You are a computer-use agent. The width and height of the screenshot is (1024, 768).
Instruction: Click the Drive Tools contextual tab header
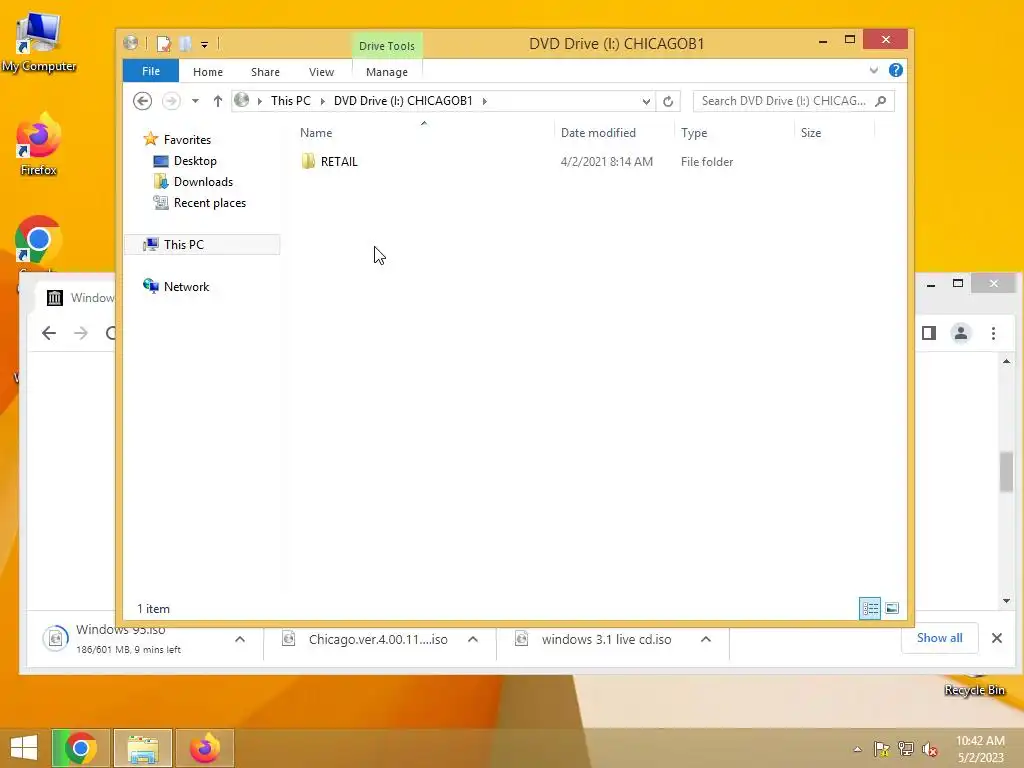point(387,46)
